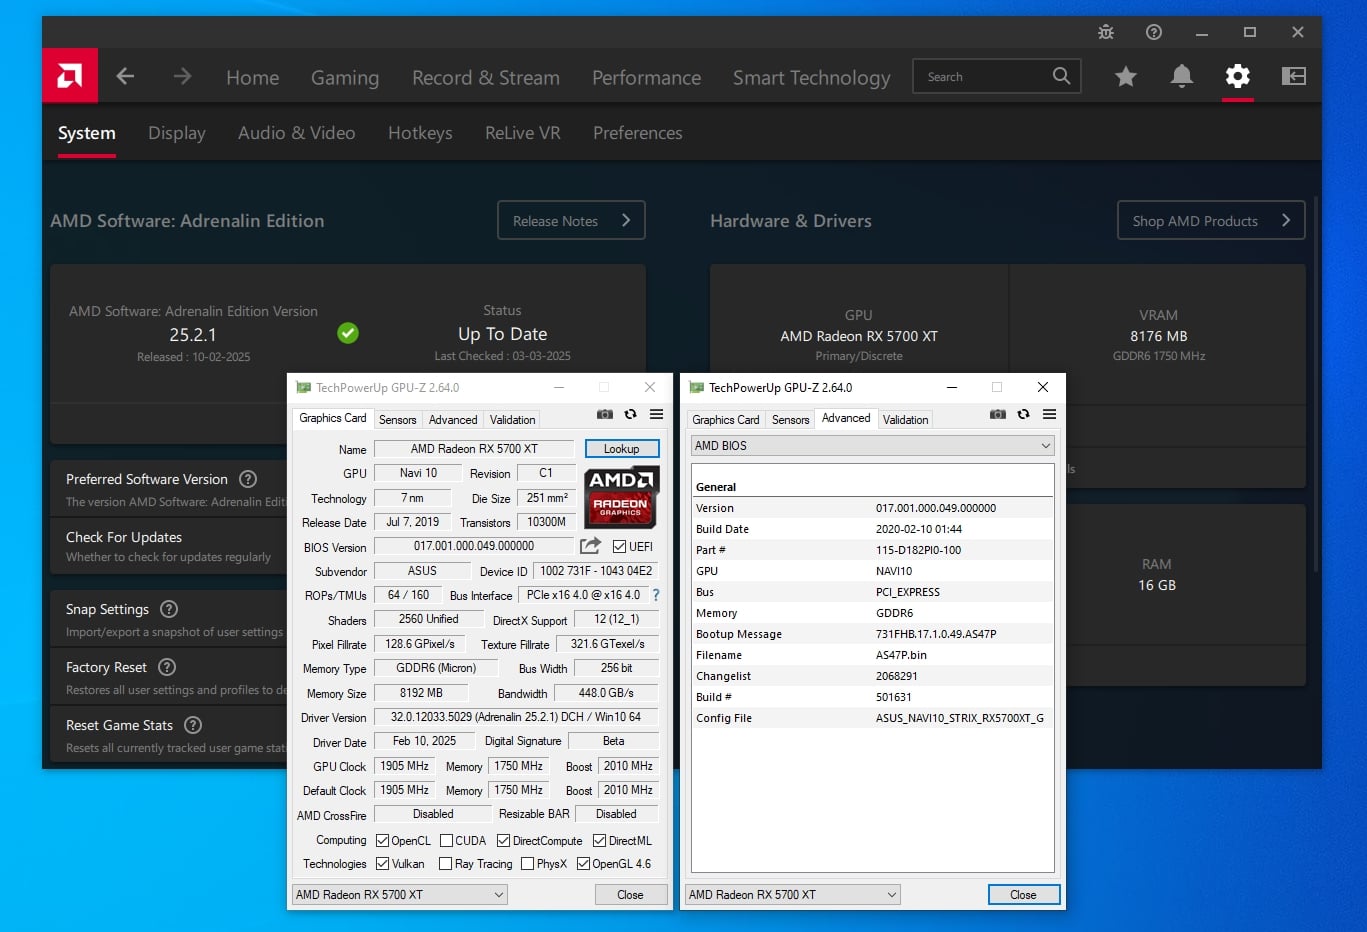Toggle the DirectCompute checkbox
1367x932 pixels.
503,840
